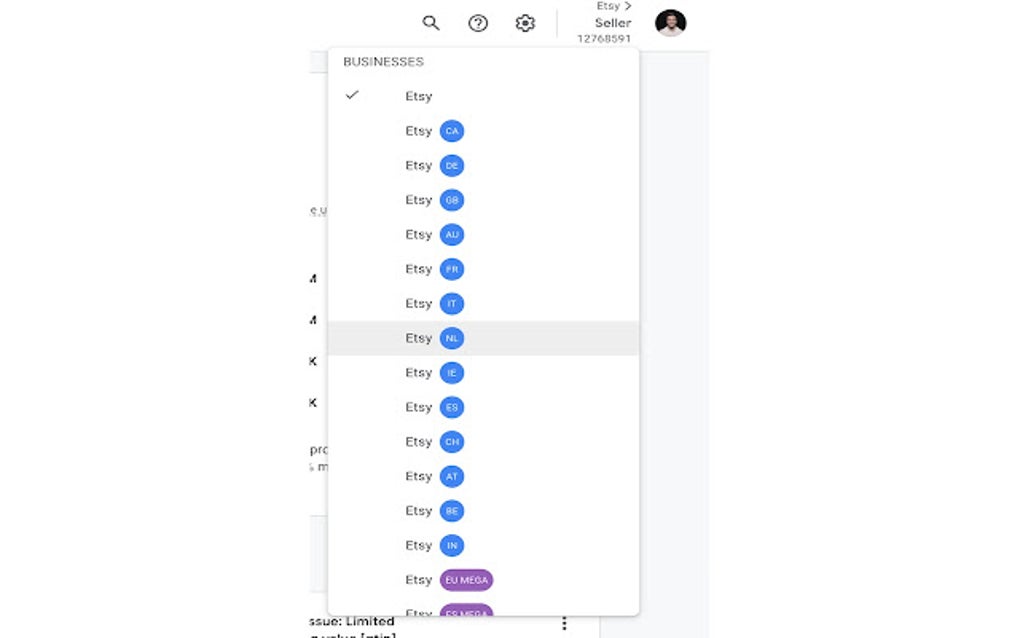This screenshot has height=638, width=1020.
Task: Select the highlighted Etsy NL business
Action: click(434, 338)
